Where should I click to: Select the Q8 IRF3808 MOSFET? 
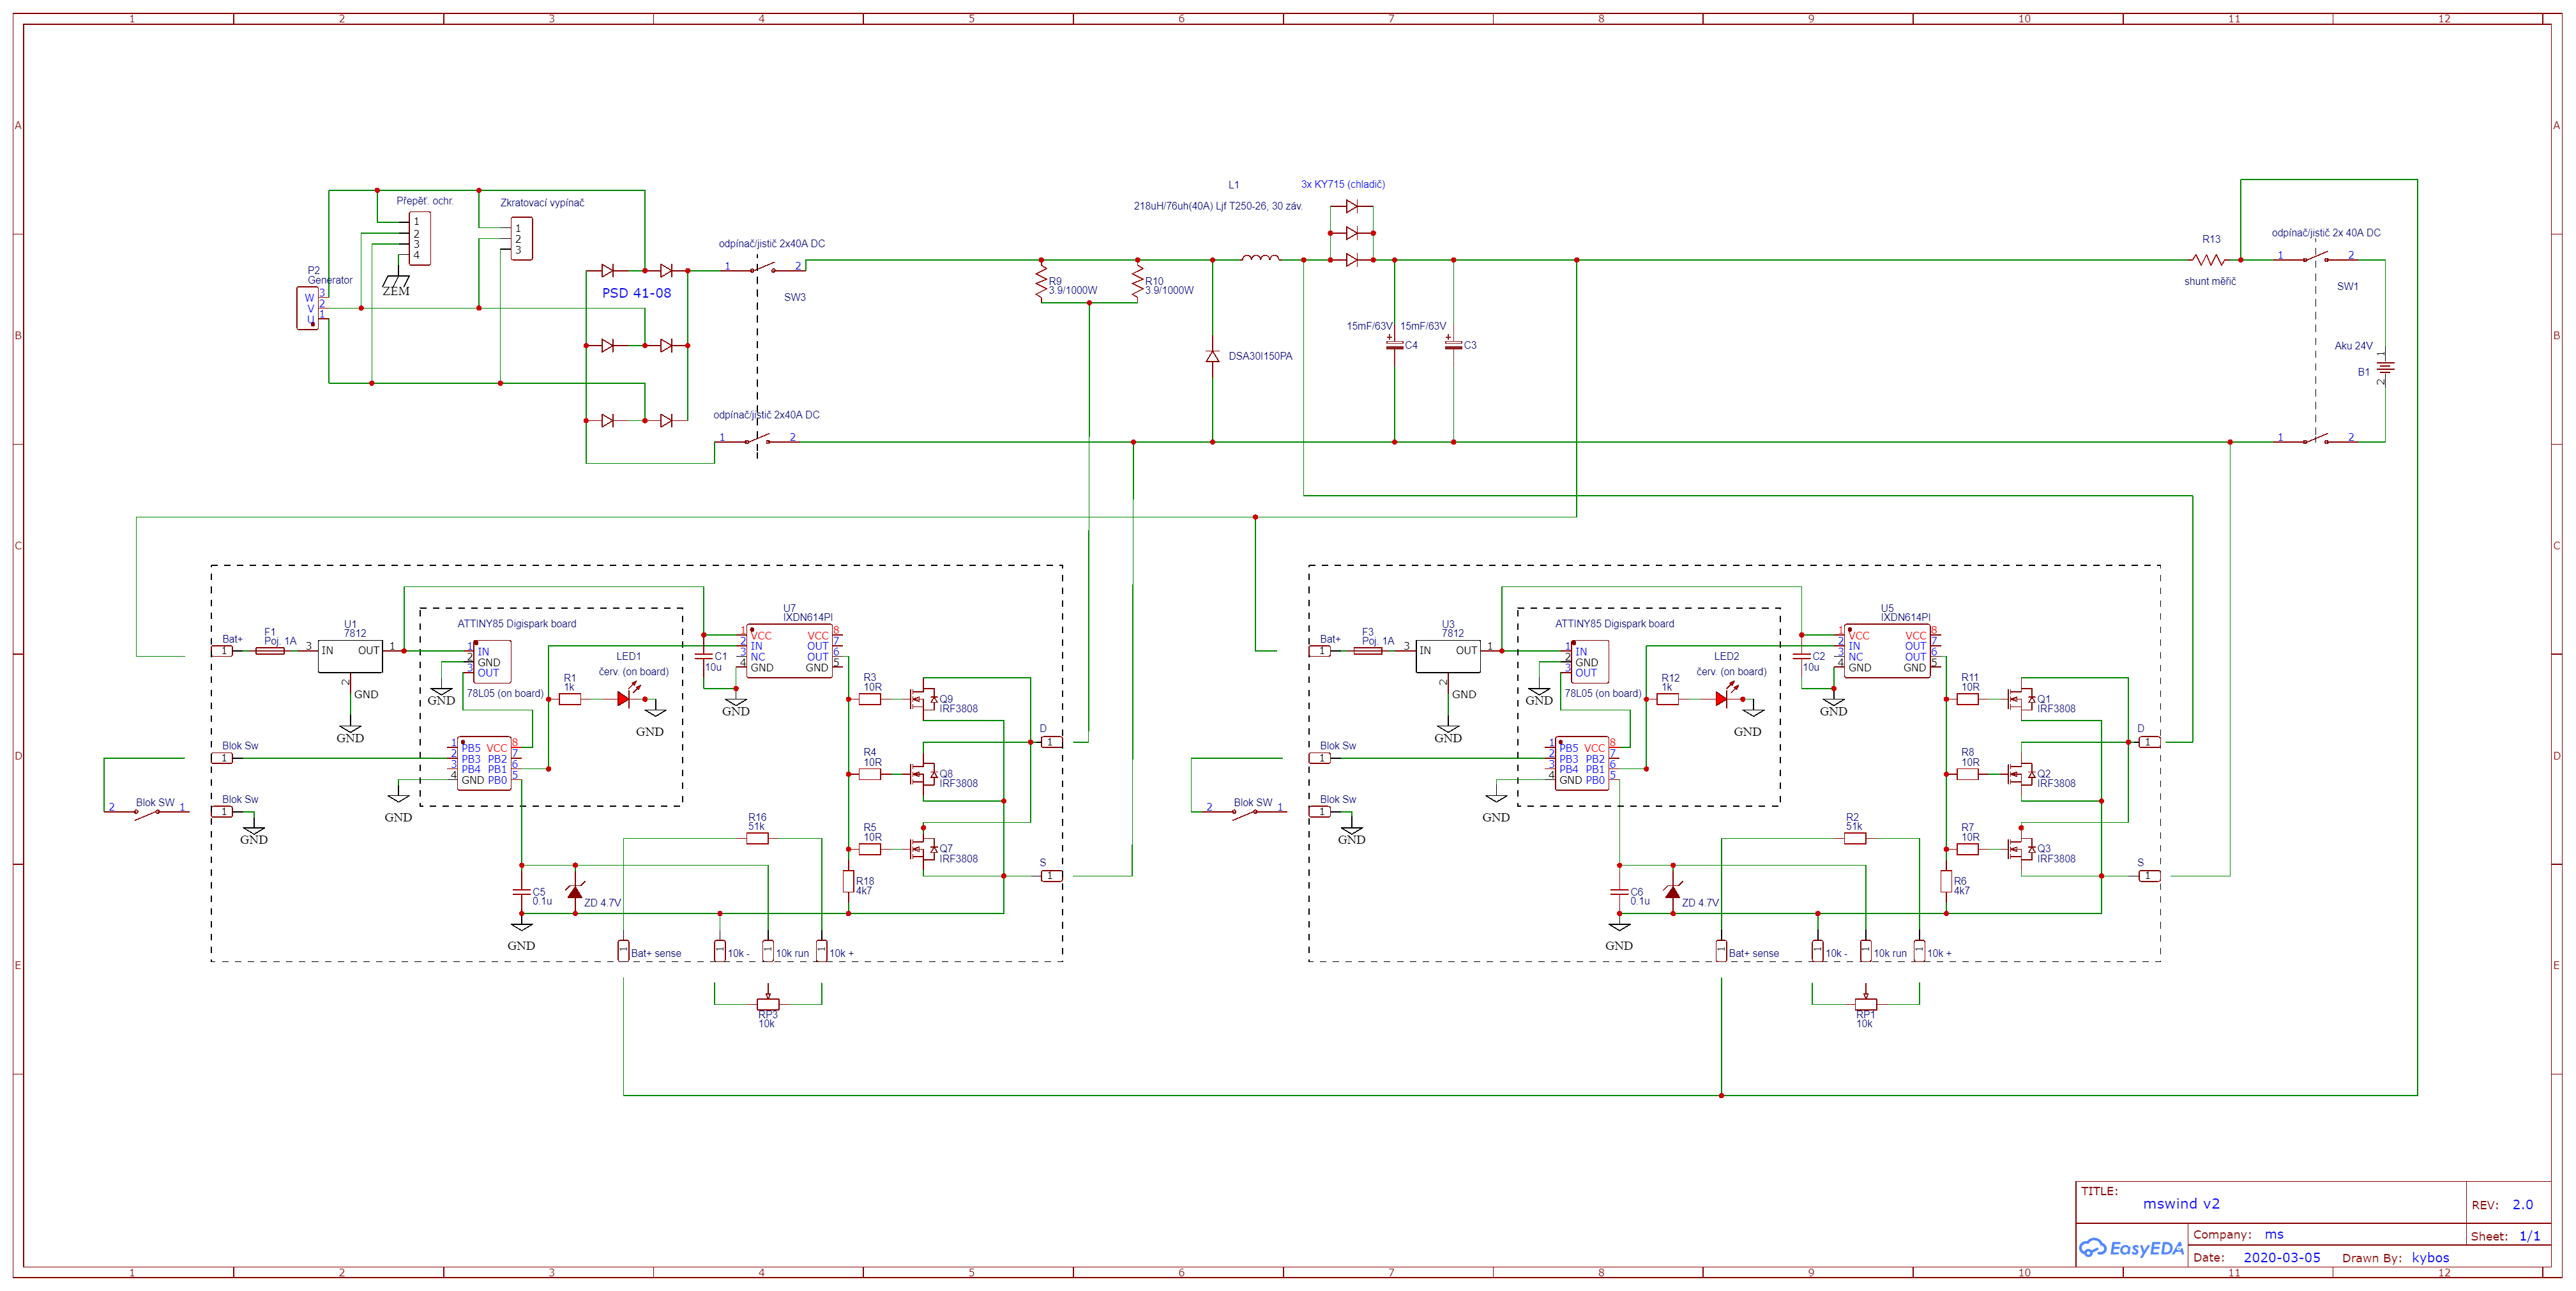coord(923,774)
